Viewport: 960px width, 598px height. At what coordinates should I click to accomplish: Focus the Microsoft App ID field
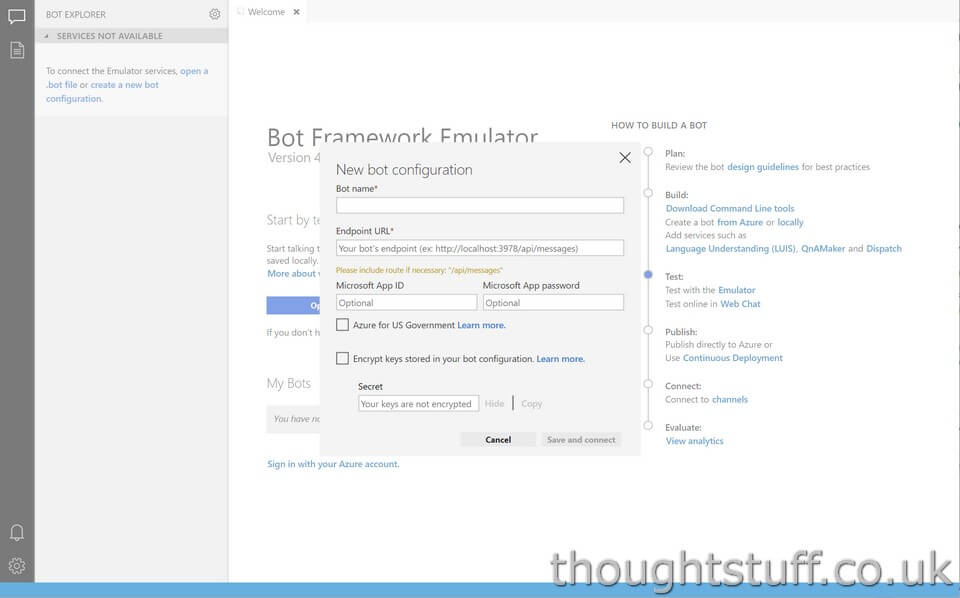pyautogui.click(x=406, y=302)
